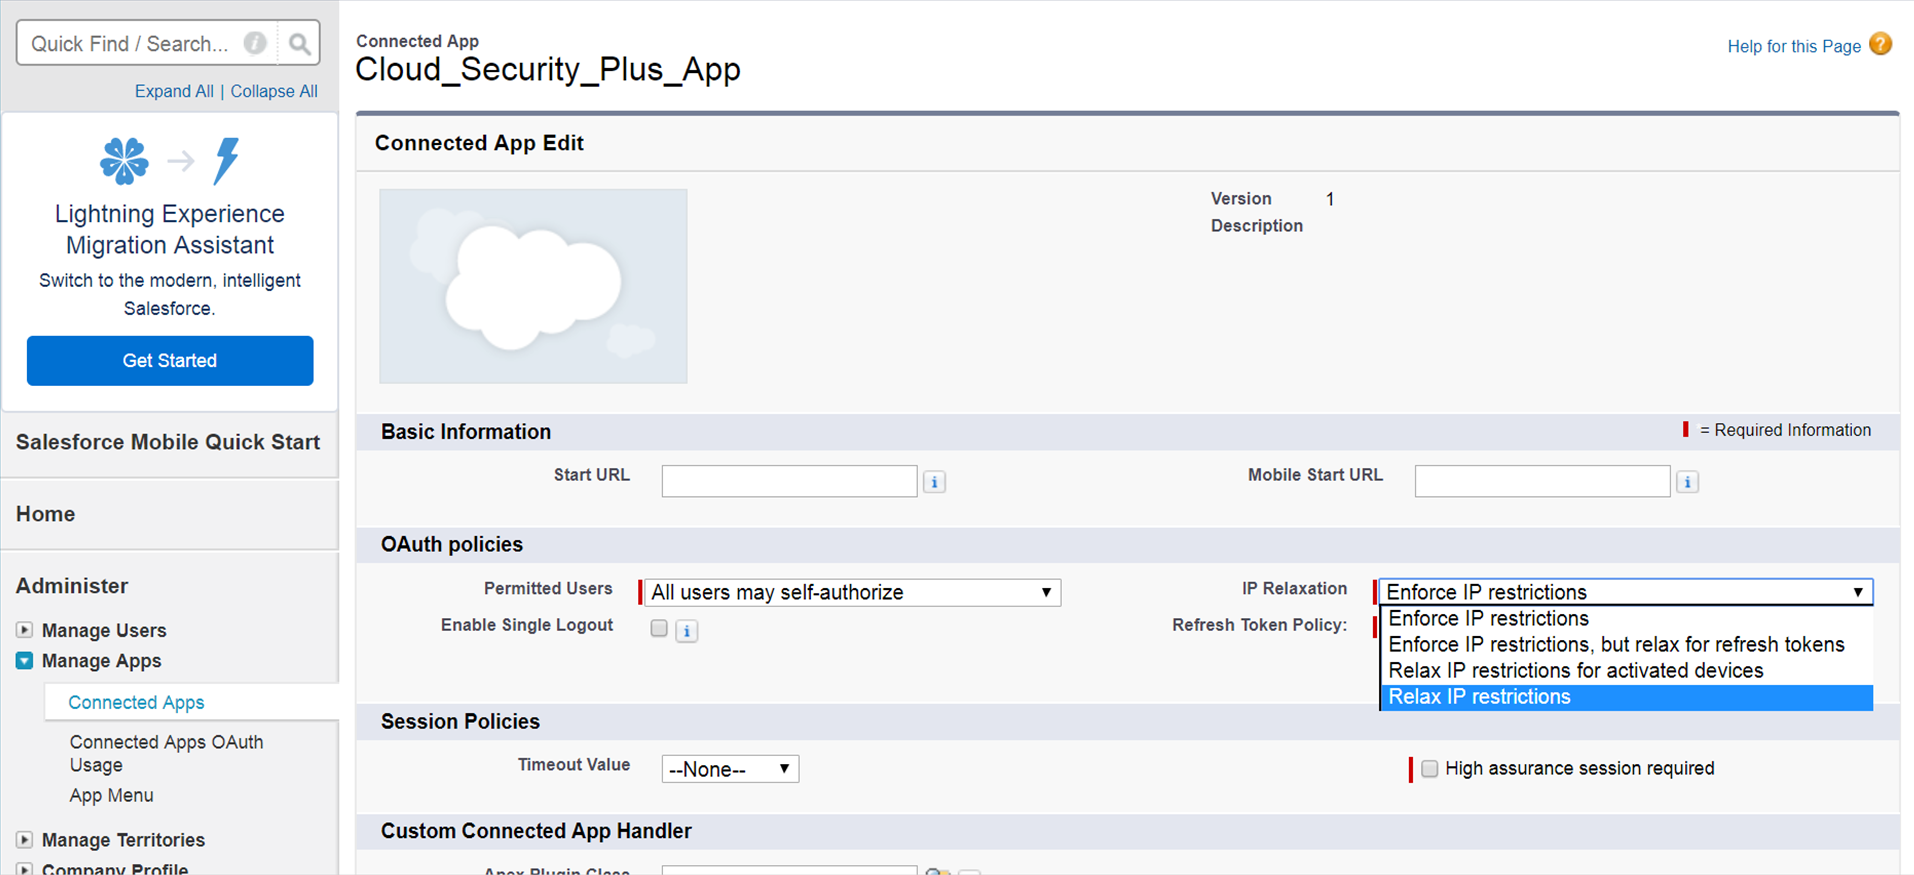Click the Manage Territories label
Viewport: 1914px width, 875px height.
(x=123, y=840)
